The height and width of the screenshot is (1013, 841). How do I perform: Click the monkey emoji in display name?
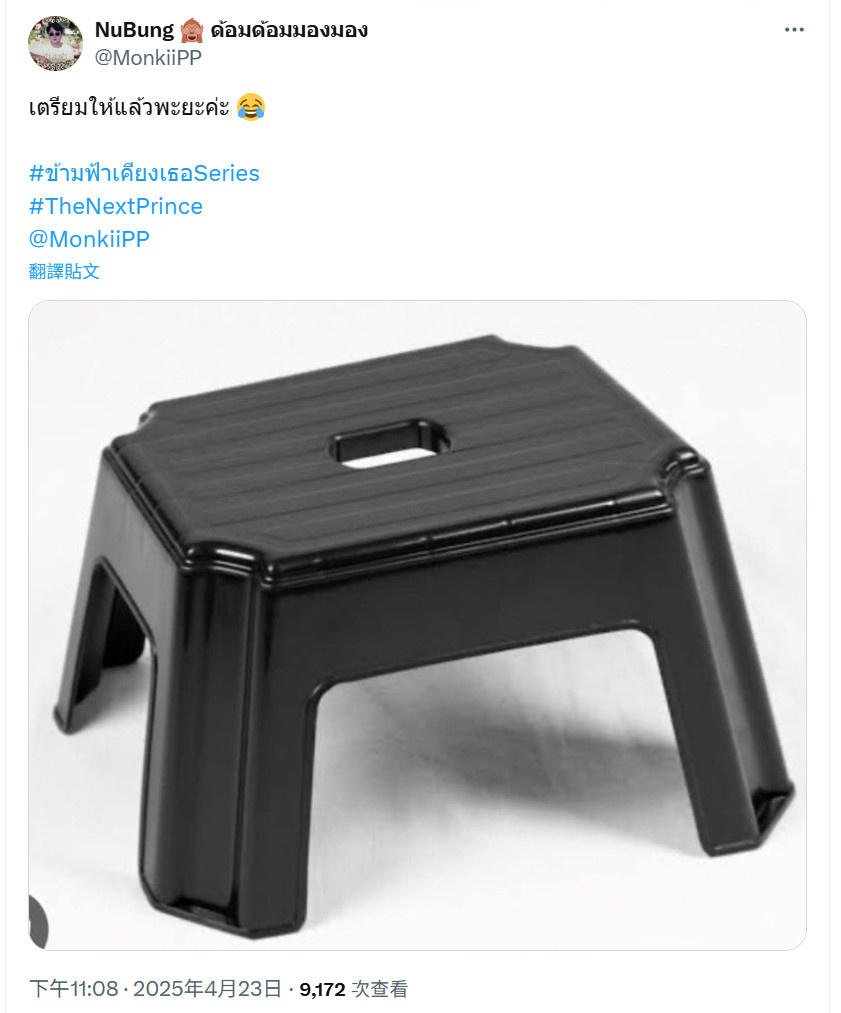click(x=192, y=30)
